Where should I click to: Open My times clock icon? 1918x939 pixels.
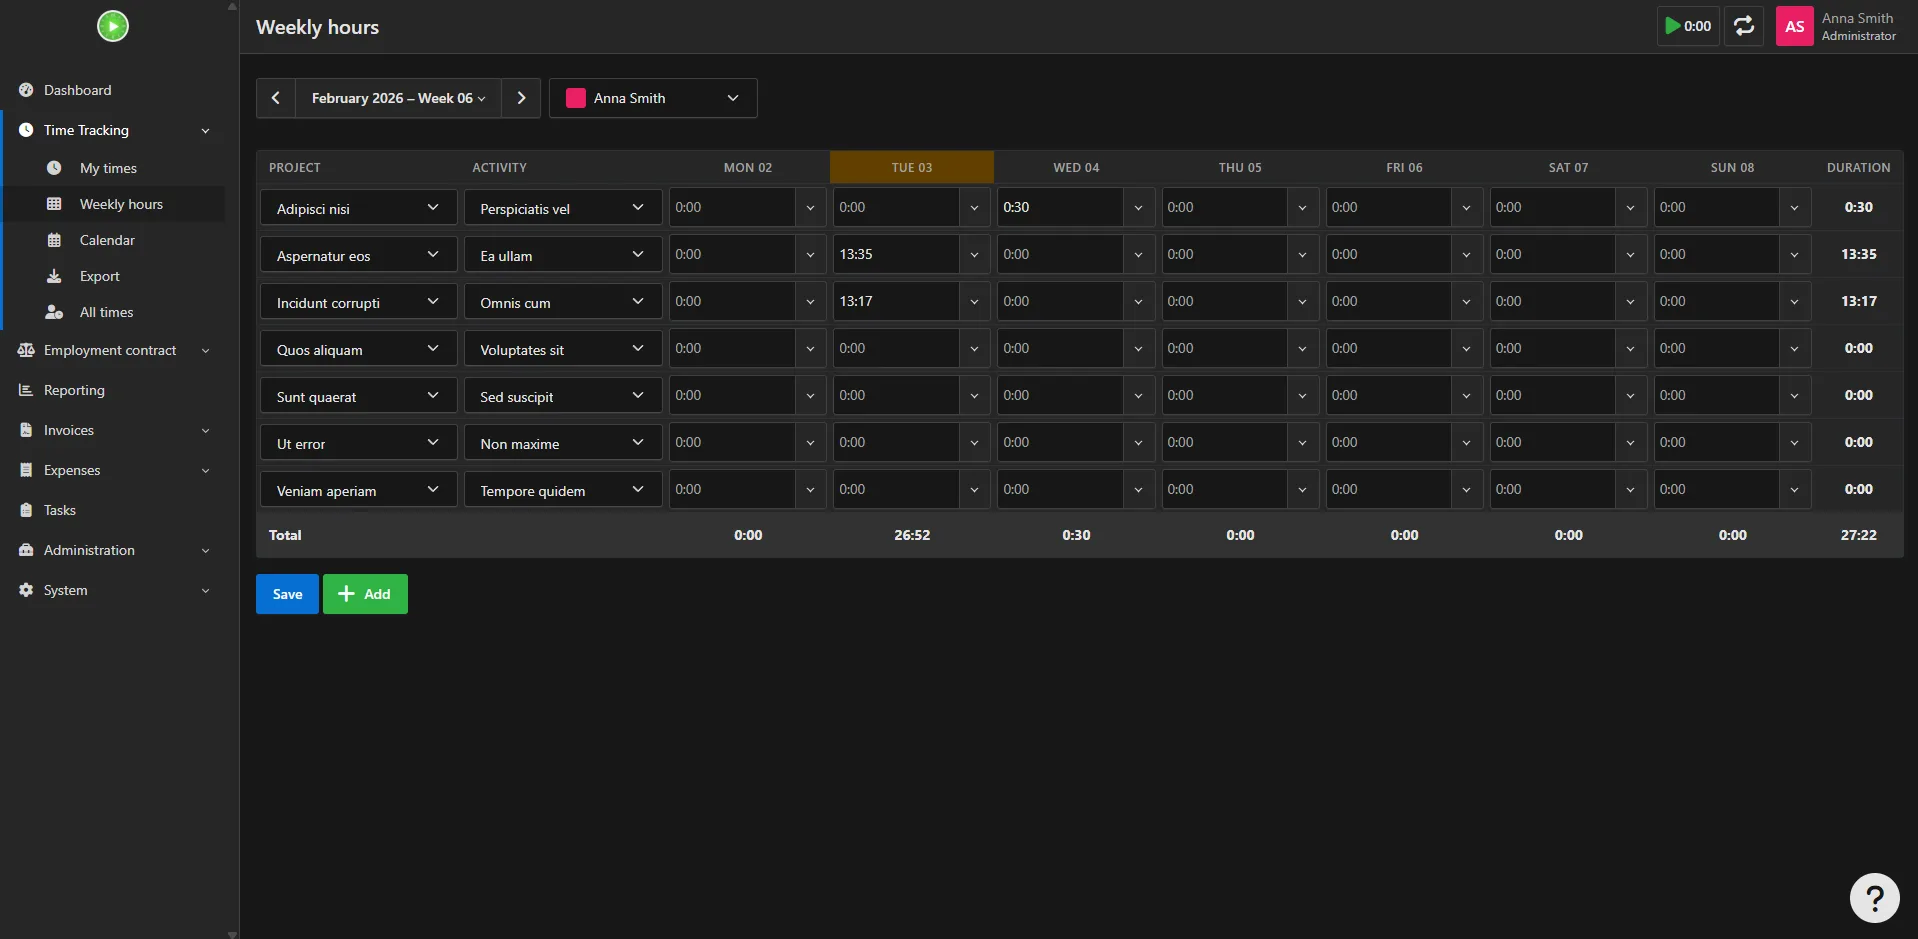(x=54, y=168)
